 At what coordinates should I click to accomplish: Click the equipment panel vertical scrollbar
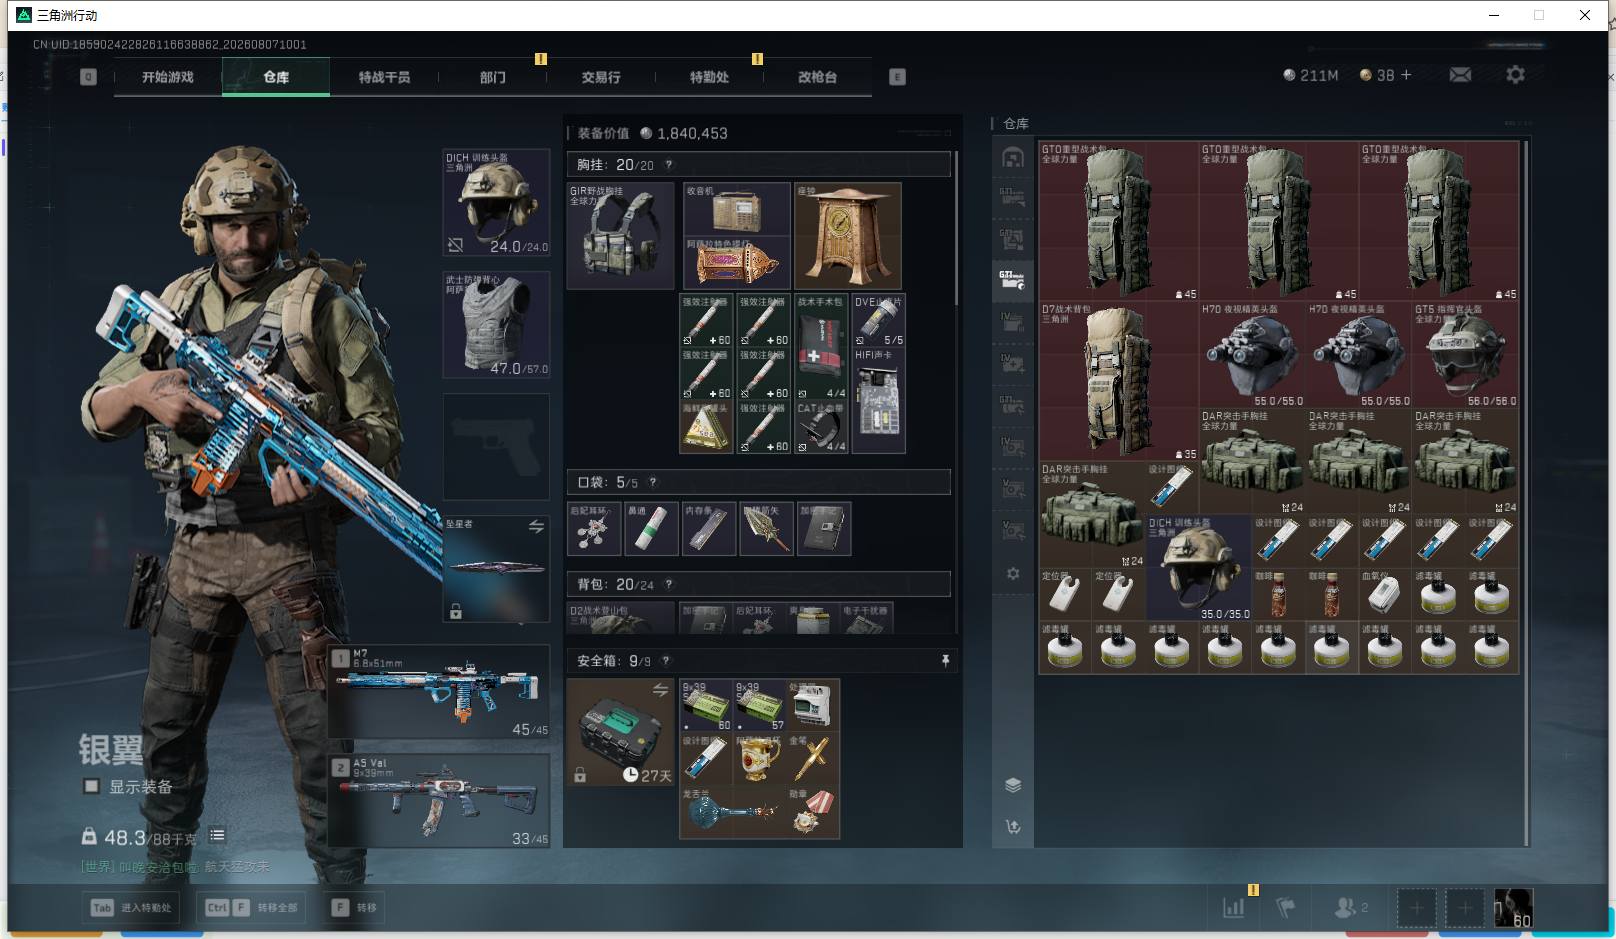(956, 228)
